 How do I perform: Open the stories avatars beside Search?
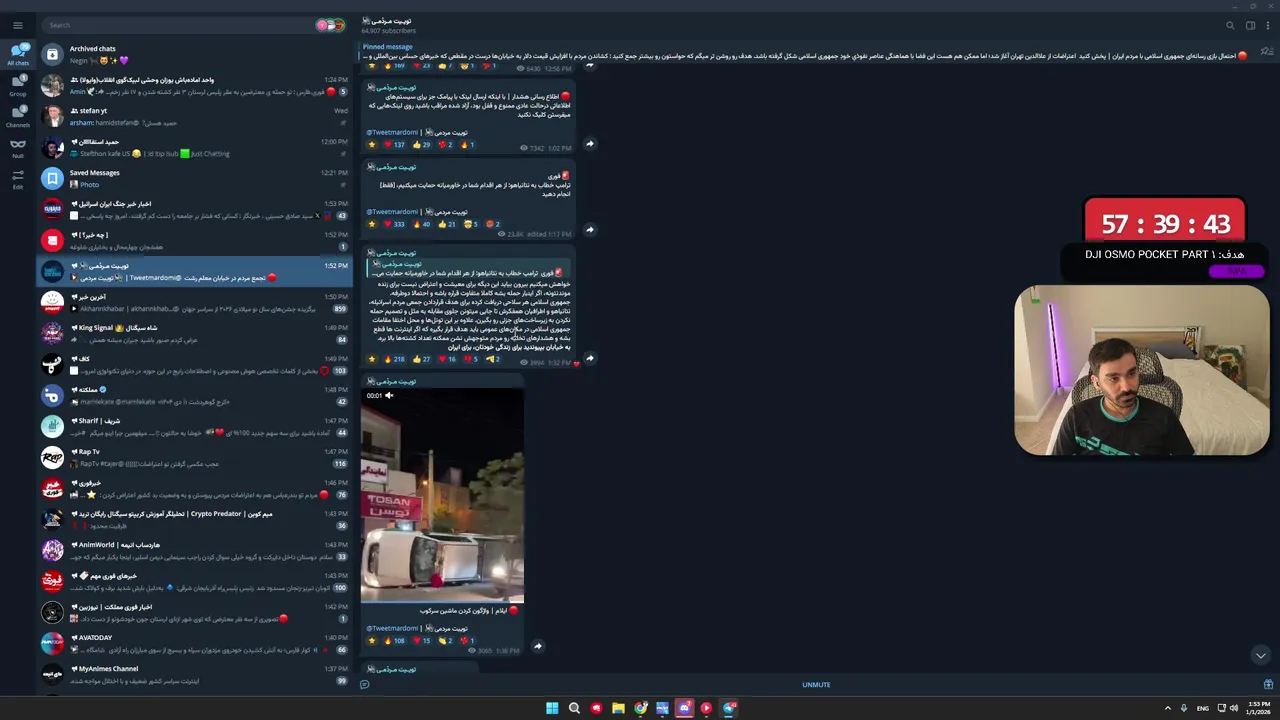point(330,25)
